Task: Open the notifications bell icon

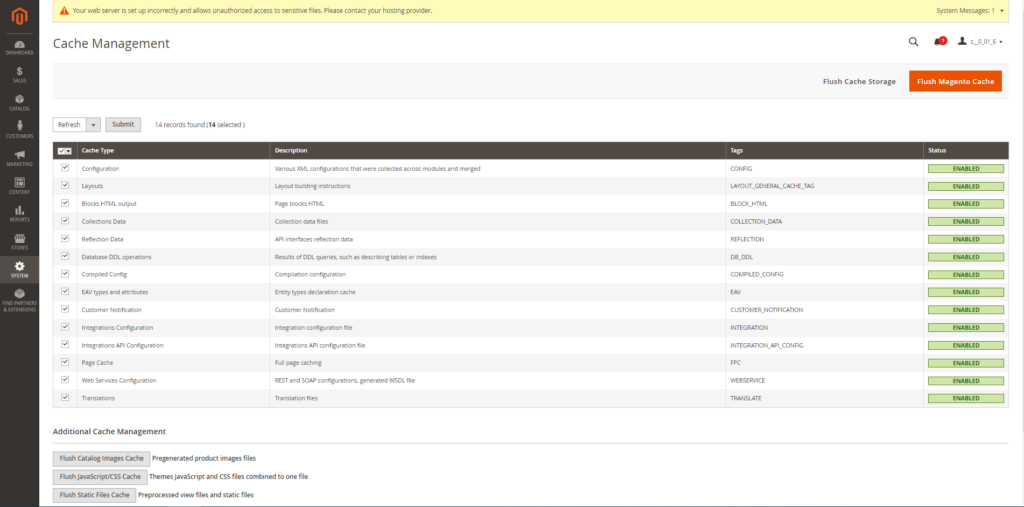Action: coord(939,42)
